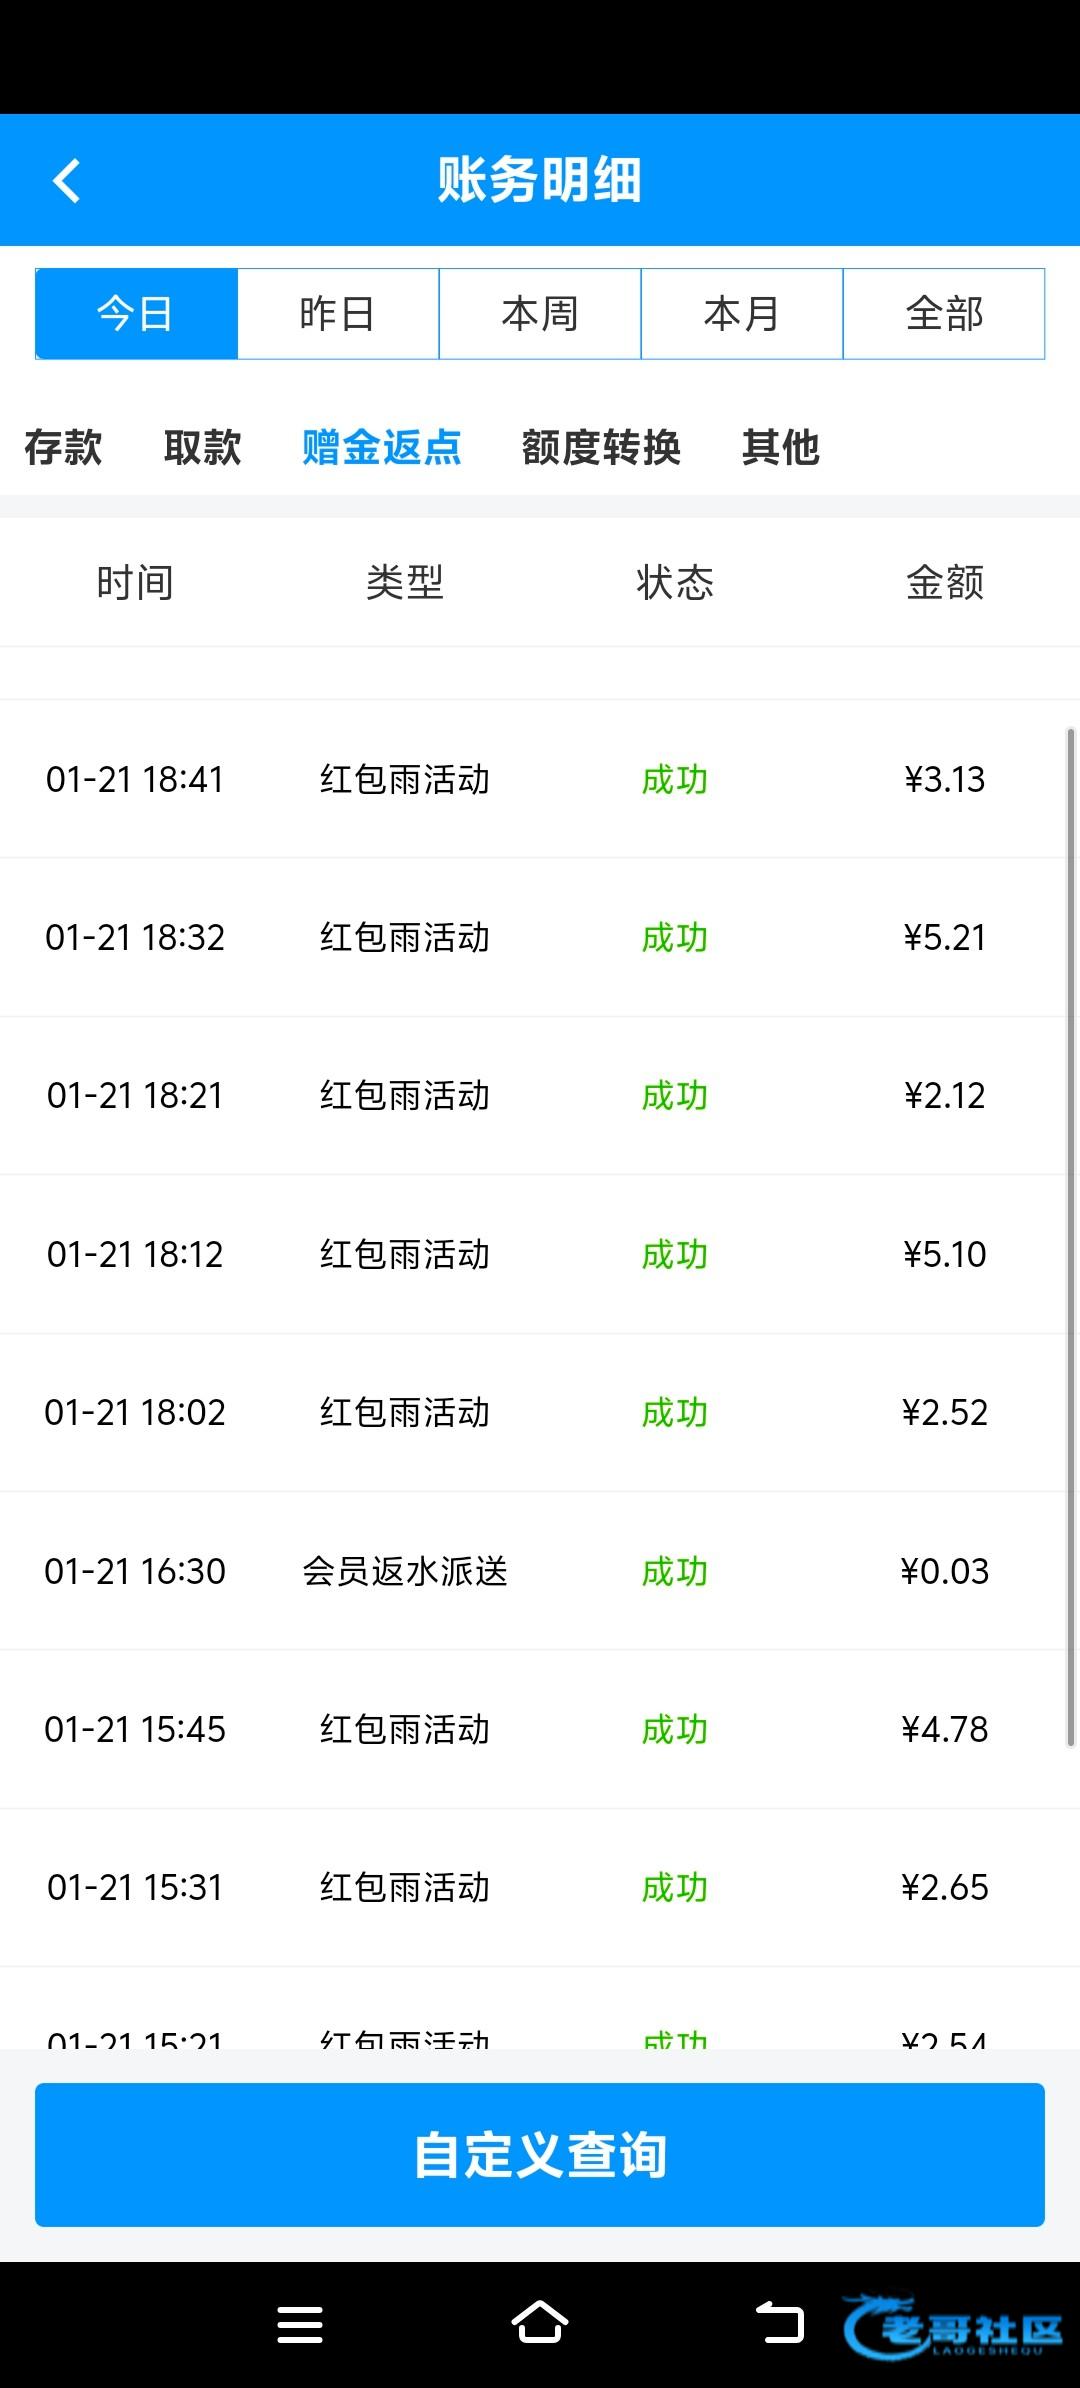Select the 今日 date filter
This screenshot has height=2388, width=1080.
coord(136,314)
